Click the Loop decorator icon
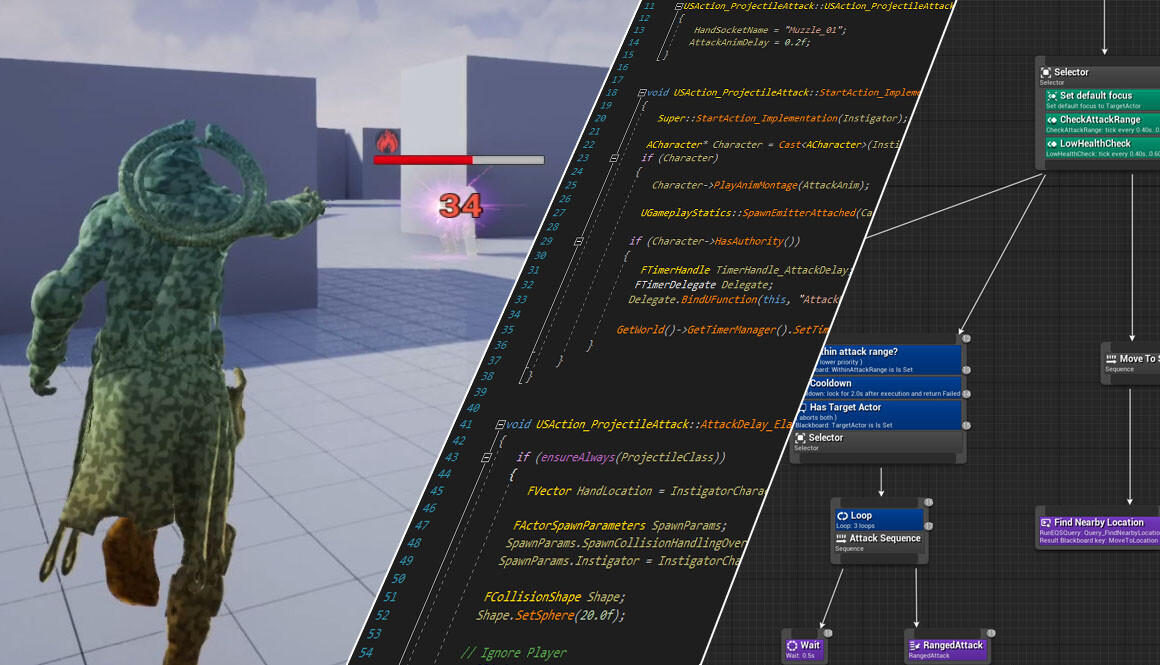Image resolution: width=1160 pixels, height=665 pixels. [842, 516]
